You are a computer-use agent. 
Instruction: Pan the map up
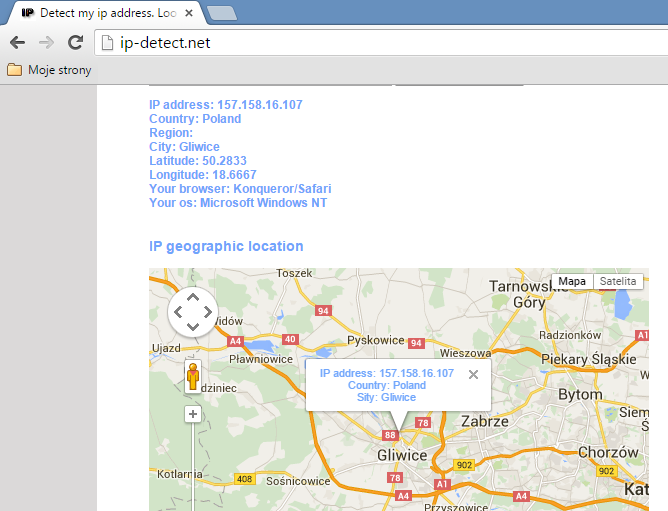coord(193,297)
